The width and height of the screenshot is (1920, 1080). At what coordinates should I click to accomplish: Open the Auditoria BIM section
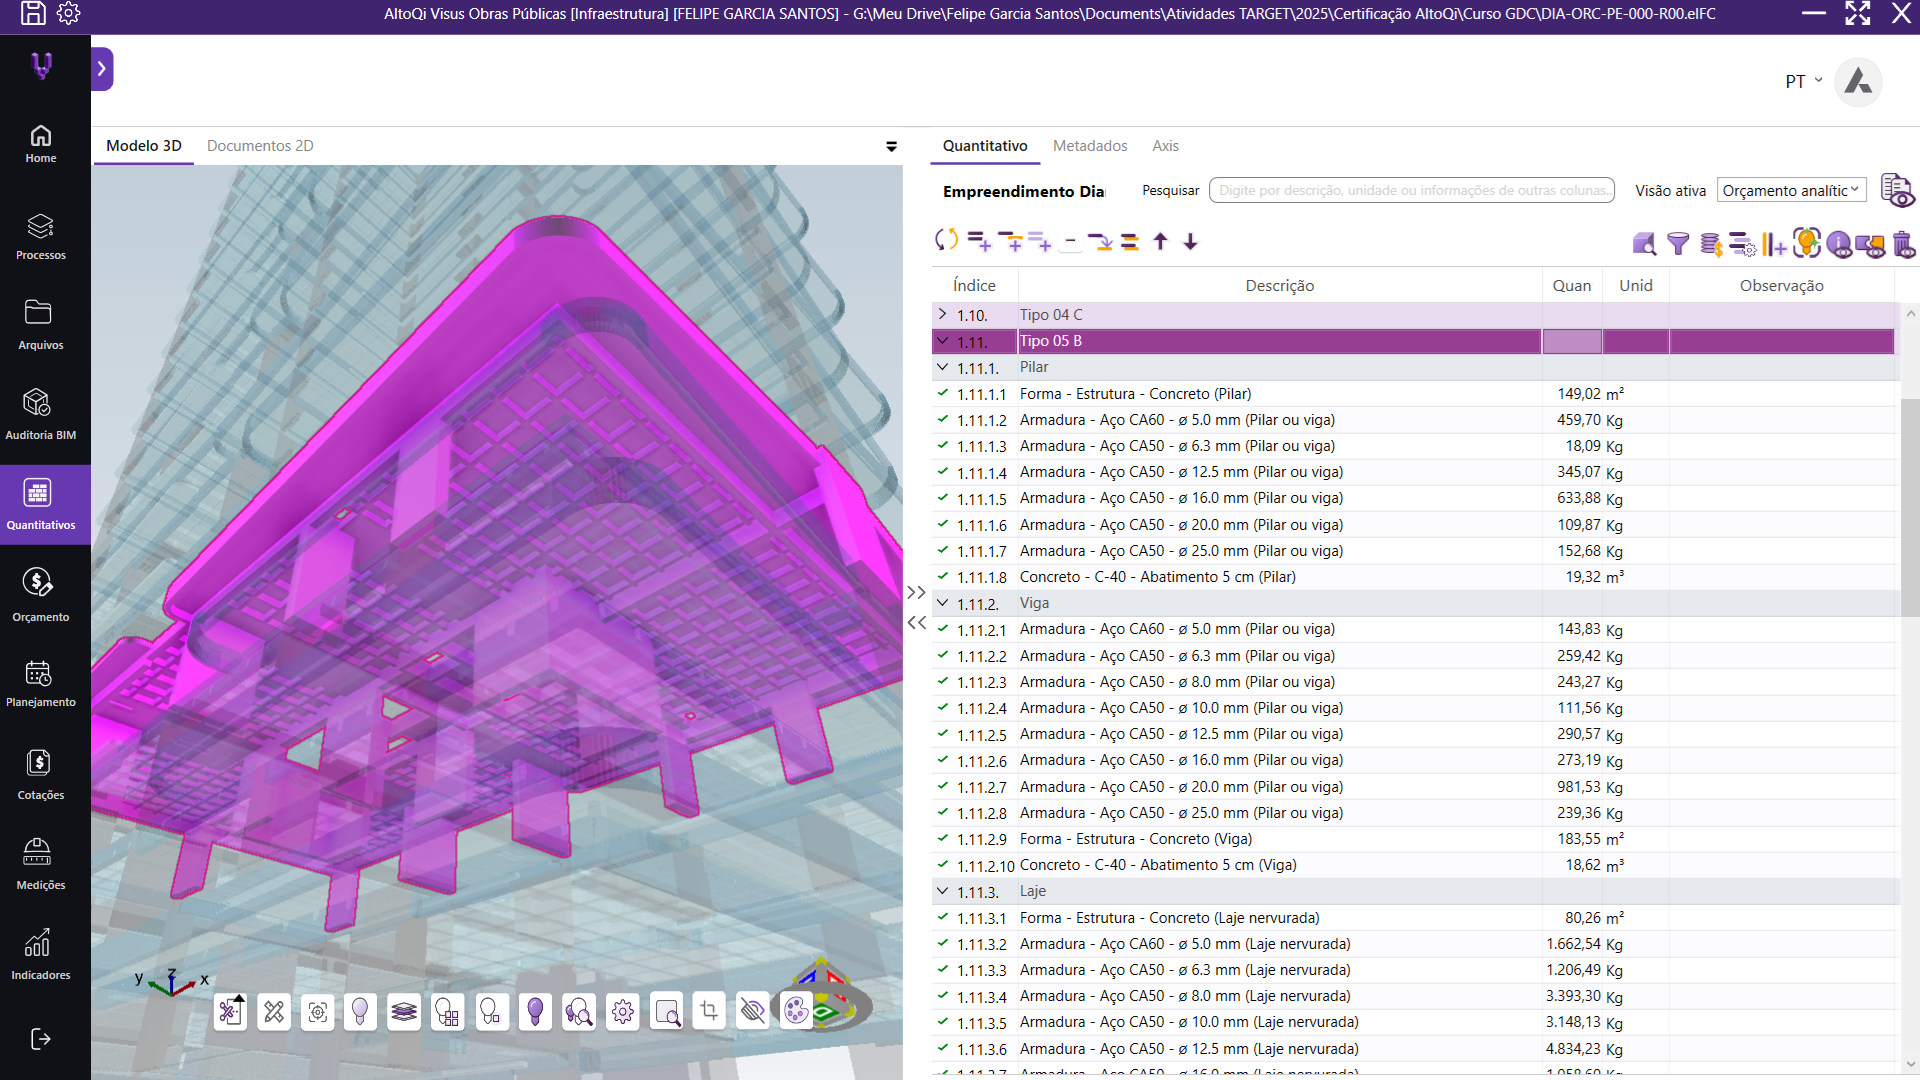(40, 415)
